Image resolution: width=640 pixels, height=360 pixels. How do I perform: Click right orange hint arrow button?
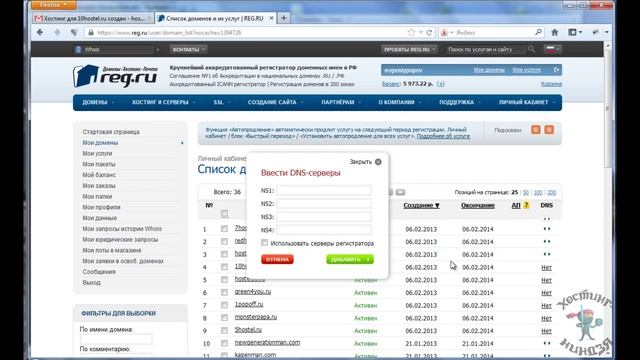click(x=549, y=130)
